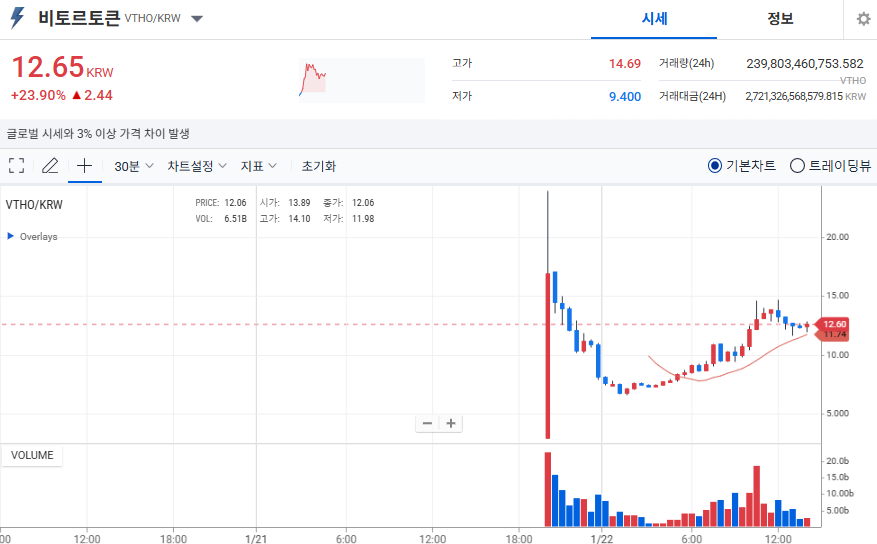The image size is (877, 544).
Task: Open the settings gear icon
Action: pyautogui.click(x=863, y=19)
